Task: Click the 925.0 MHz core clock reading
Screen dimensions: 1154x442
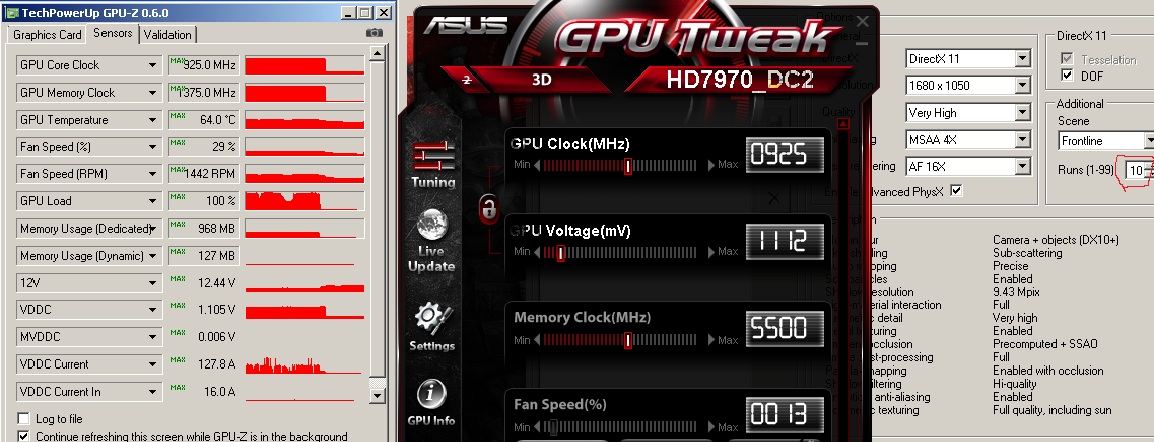Action: (x=209, y=65)
